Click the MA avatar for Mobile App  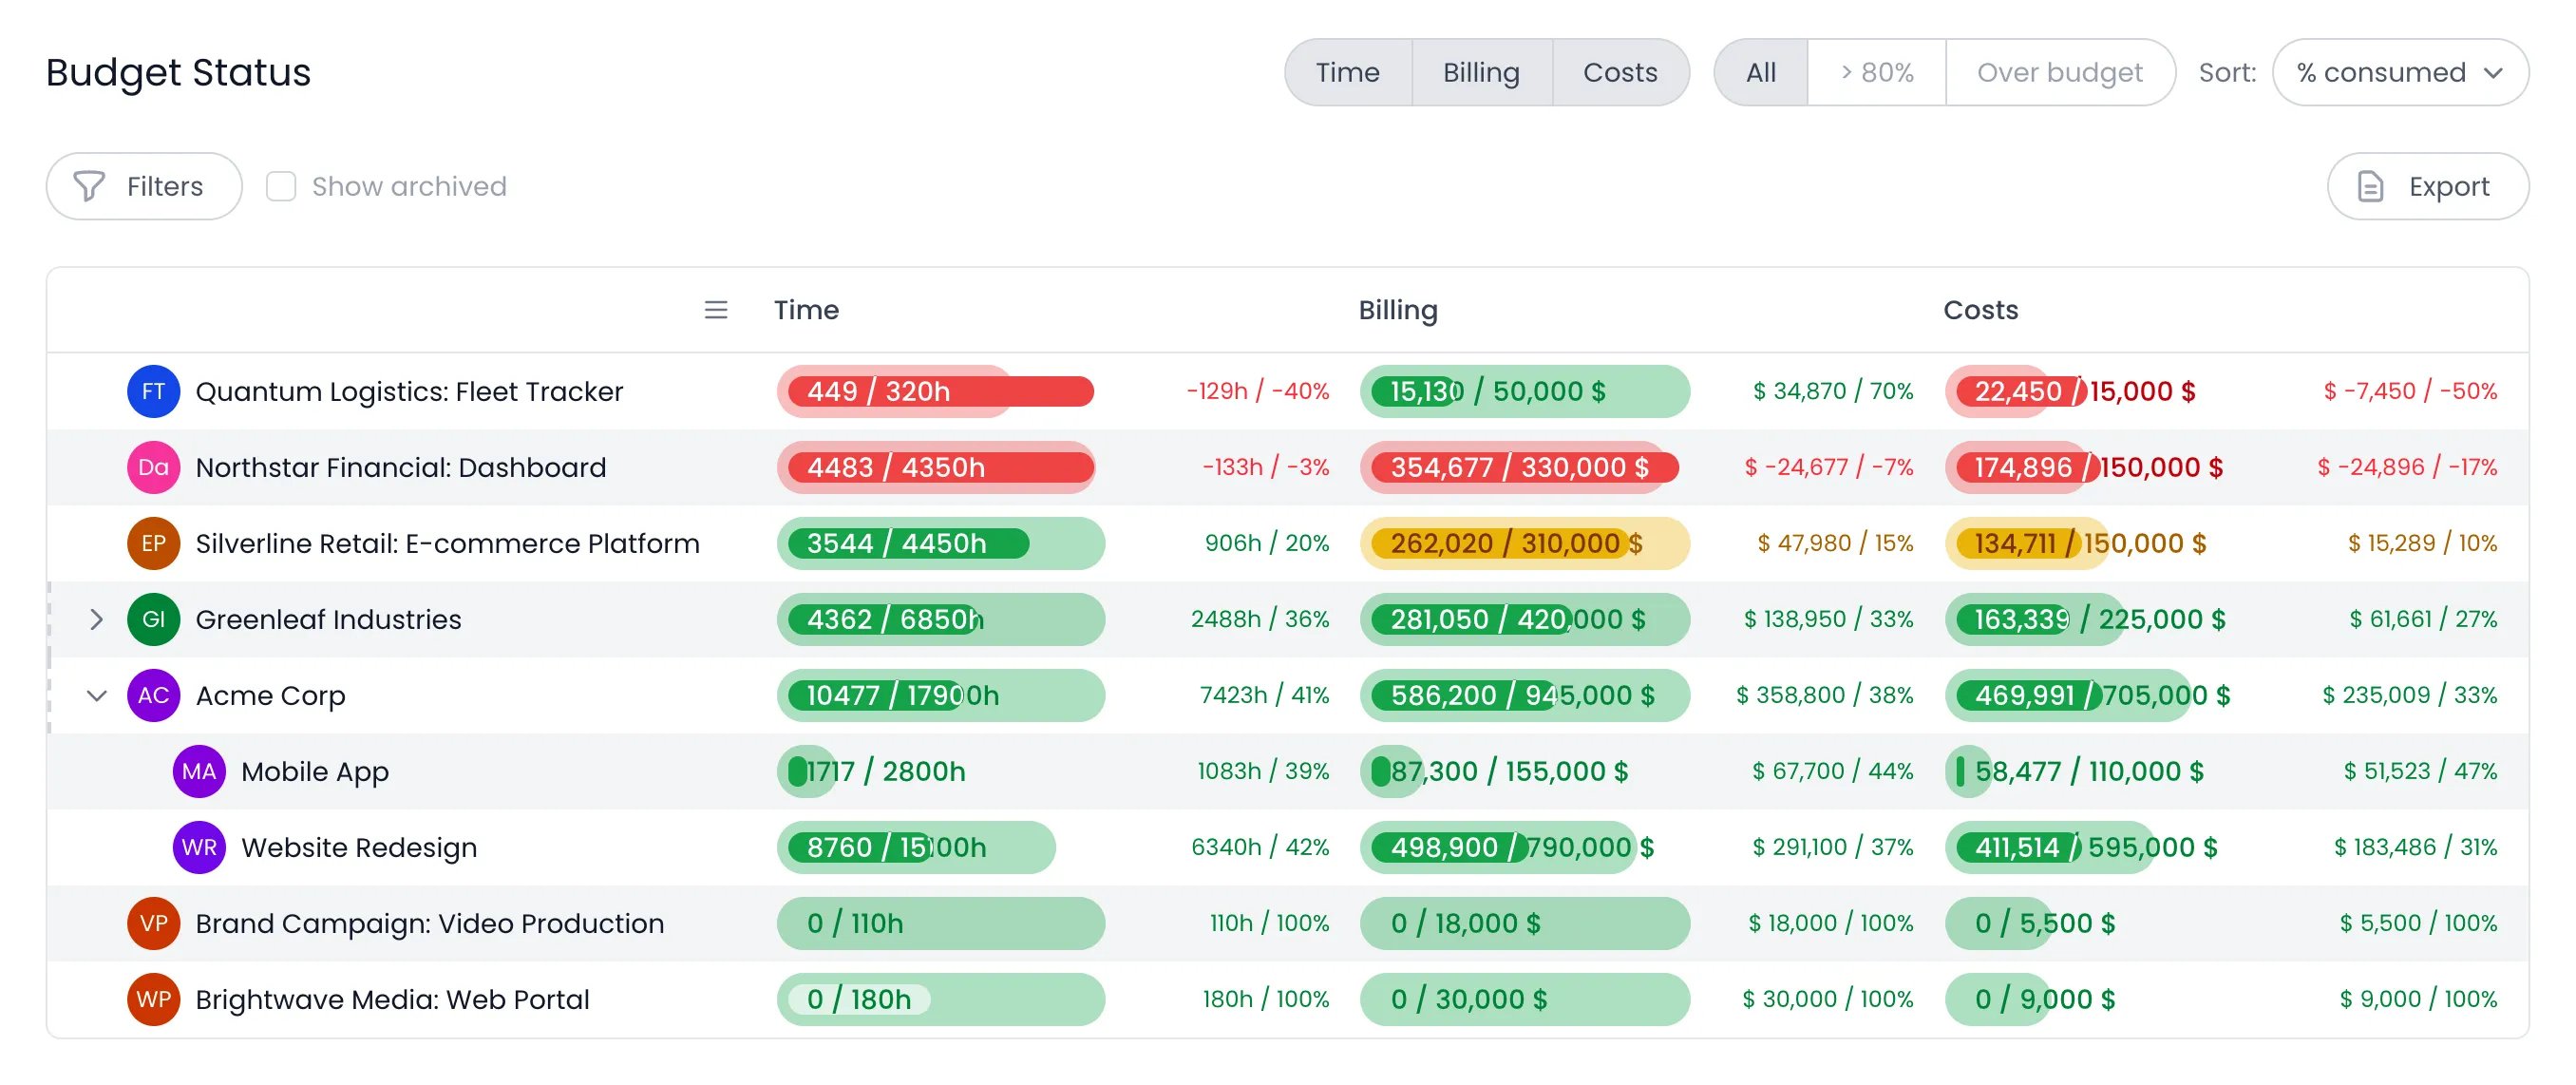pos(199,771)
